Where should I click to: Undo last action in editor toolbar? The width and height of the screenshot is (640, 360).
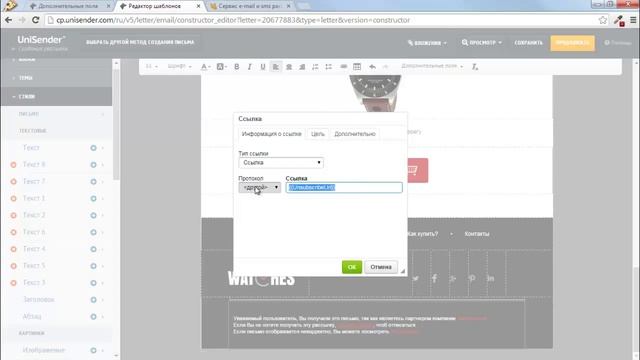pyautogui.click(x=372, y=67)
